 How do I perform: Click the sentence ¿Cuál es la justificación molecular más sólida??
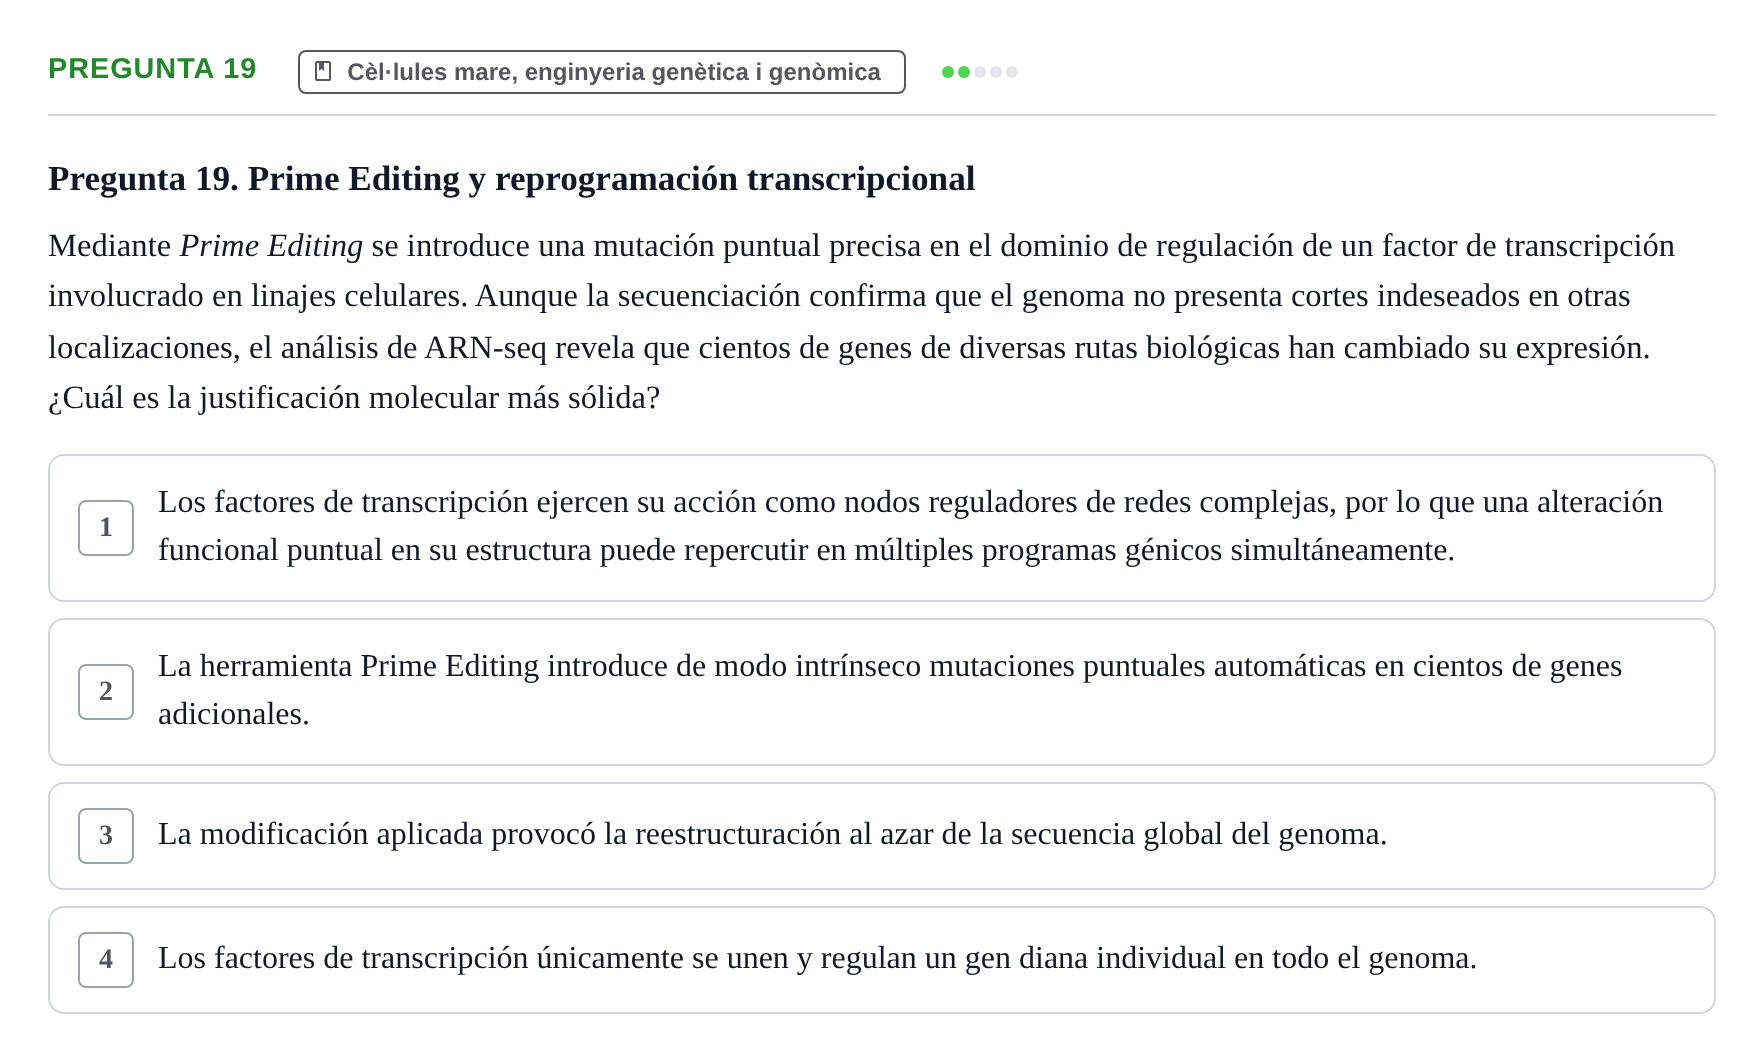tap(354, 398)
